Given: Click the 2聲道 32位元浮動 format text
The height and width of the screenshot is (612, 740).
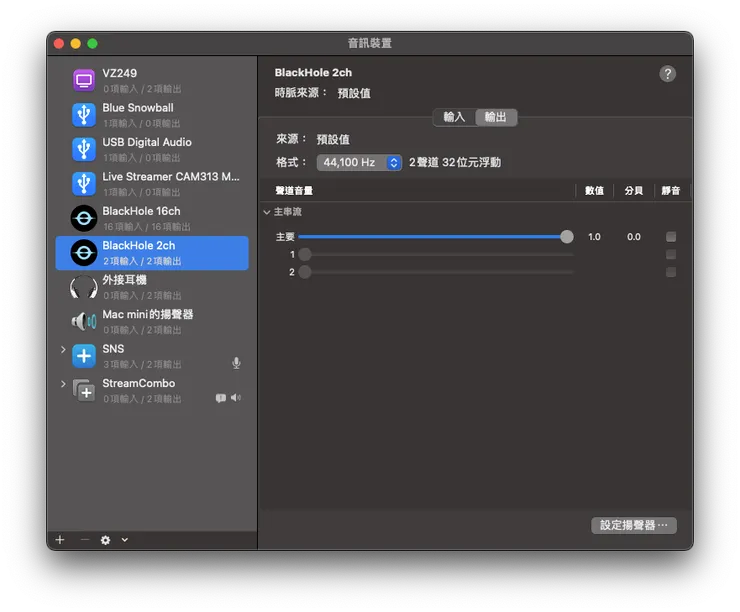Looking at the screenshot, I should pos(455,162).
